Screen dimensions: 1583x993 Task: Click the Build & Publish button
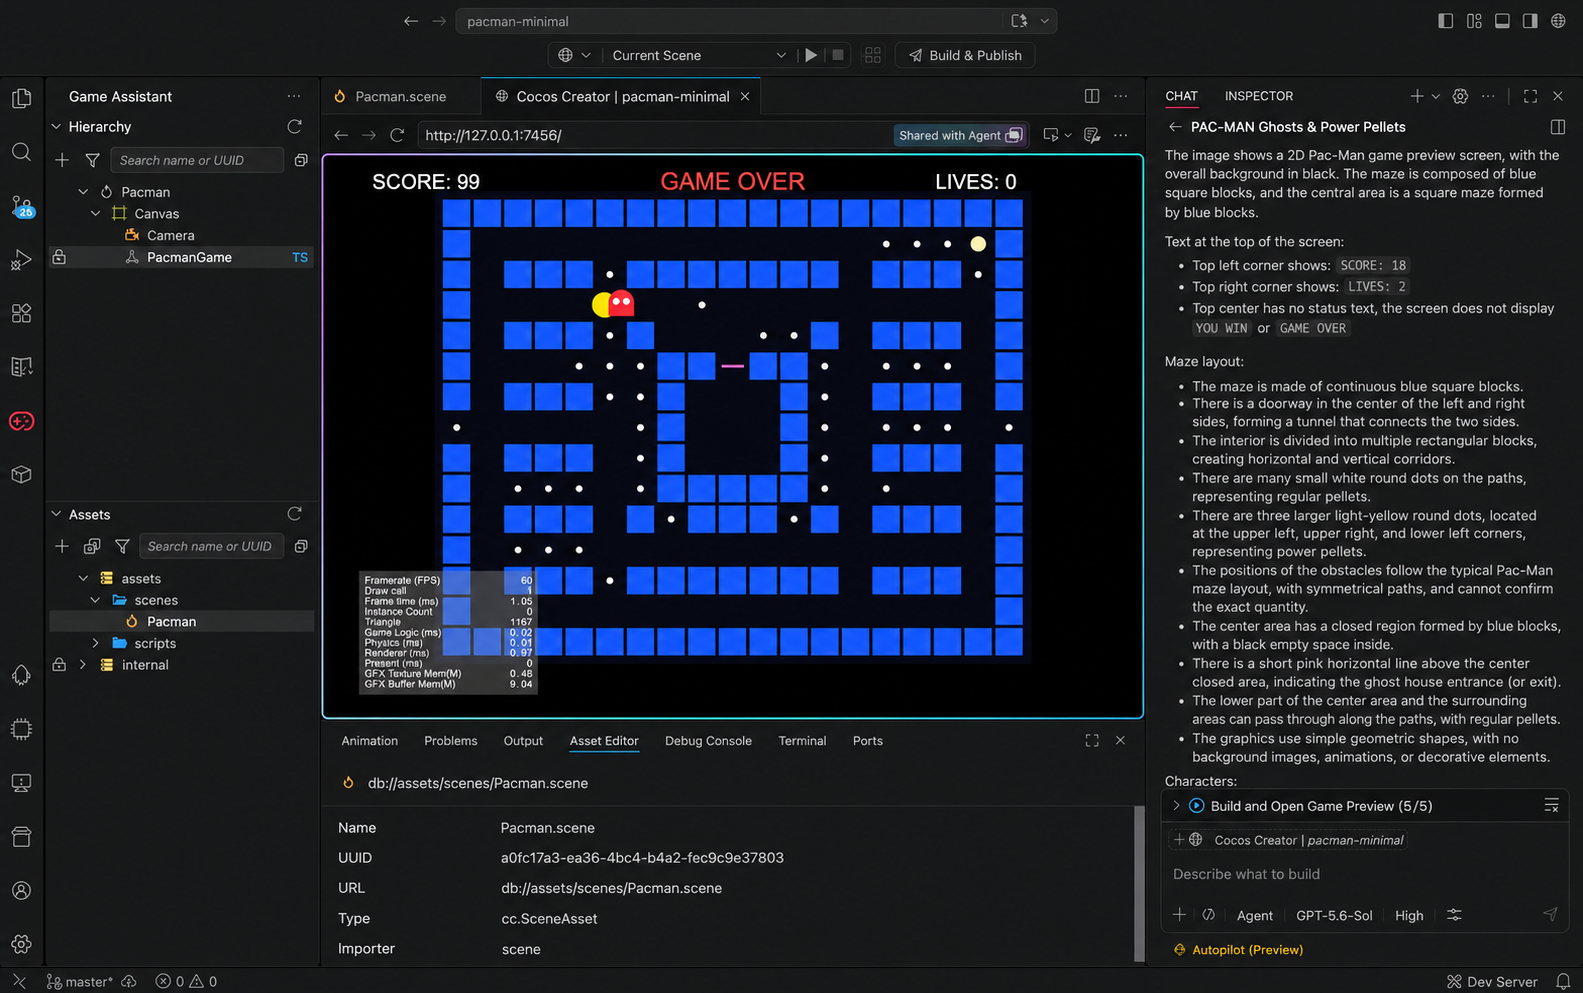[965, 55]
